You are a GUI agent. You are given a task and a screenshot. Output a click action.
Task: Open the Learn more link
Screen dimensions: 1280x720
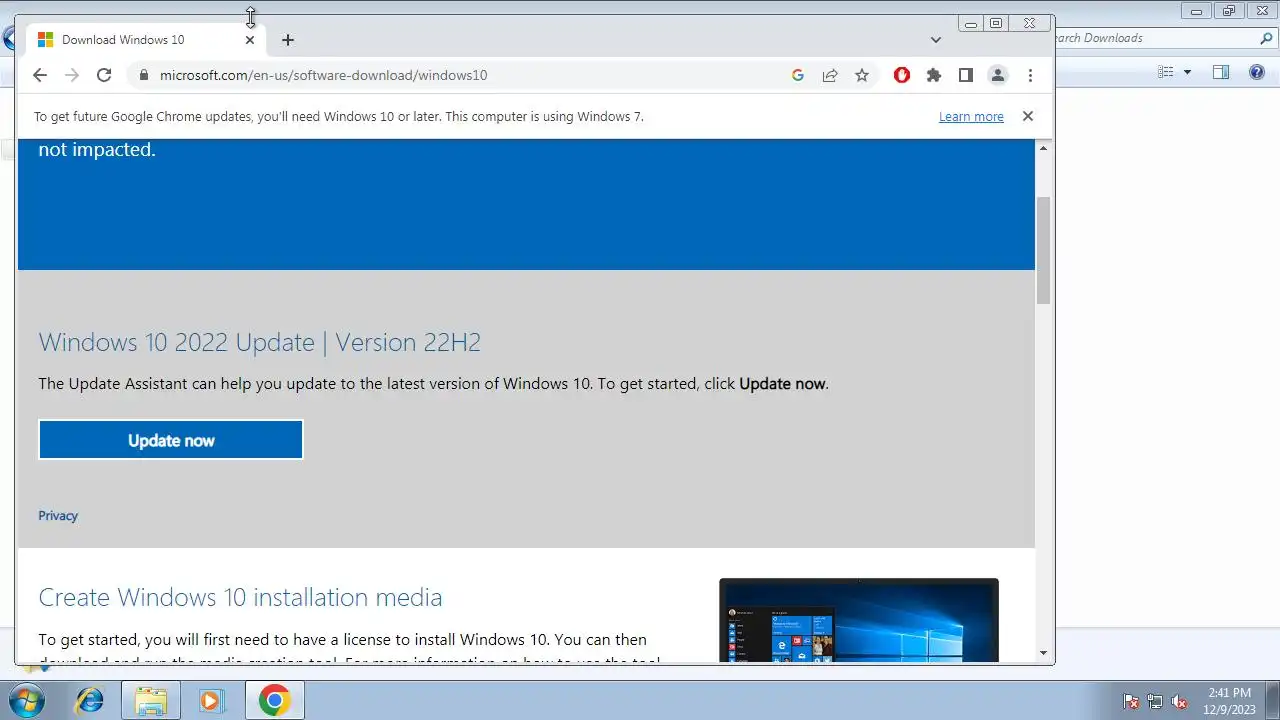tap(971, 117)
